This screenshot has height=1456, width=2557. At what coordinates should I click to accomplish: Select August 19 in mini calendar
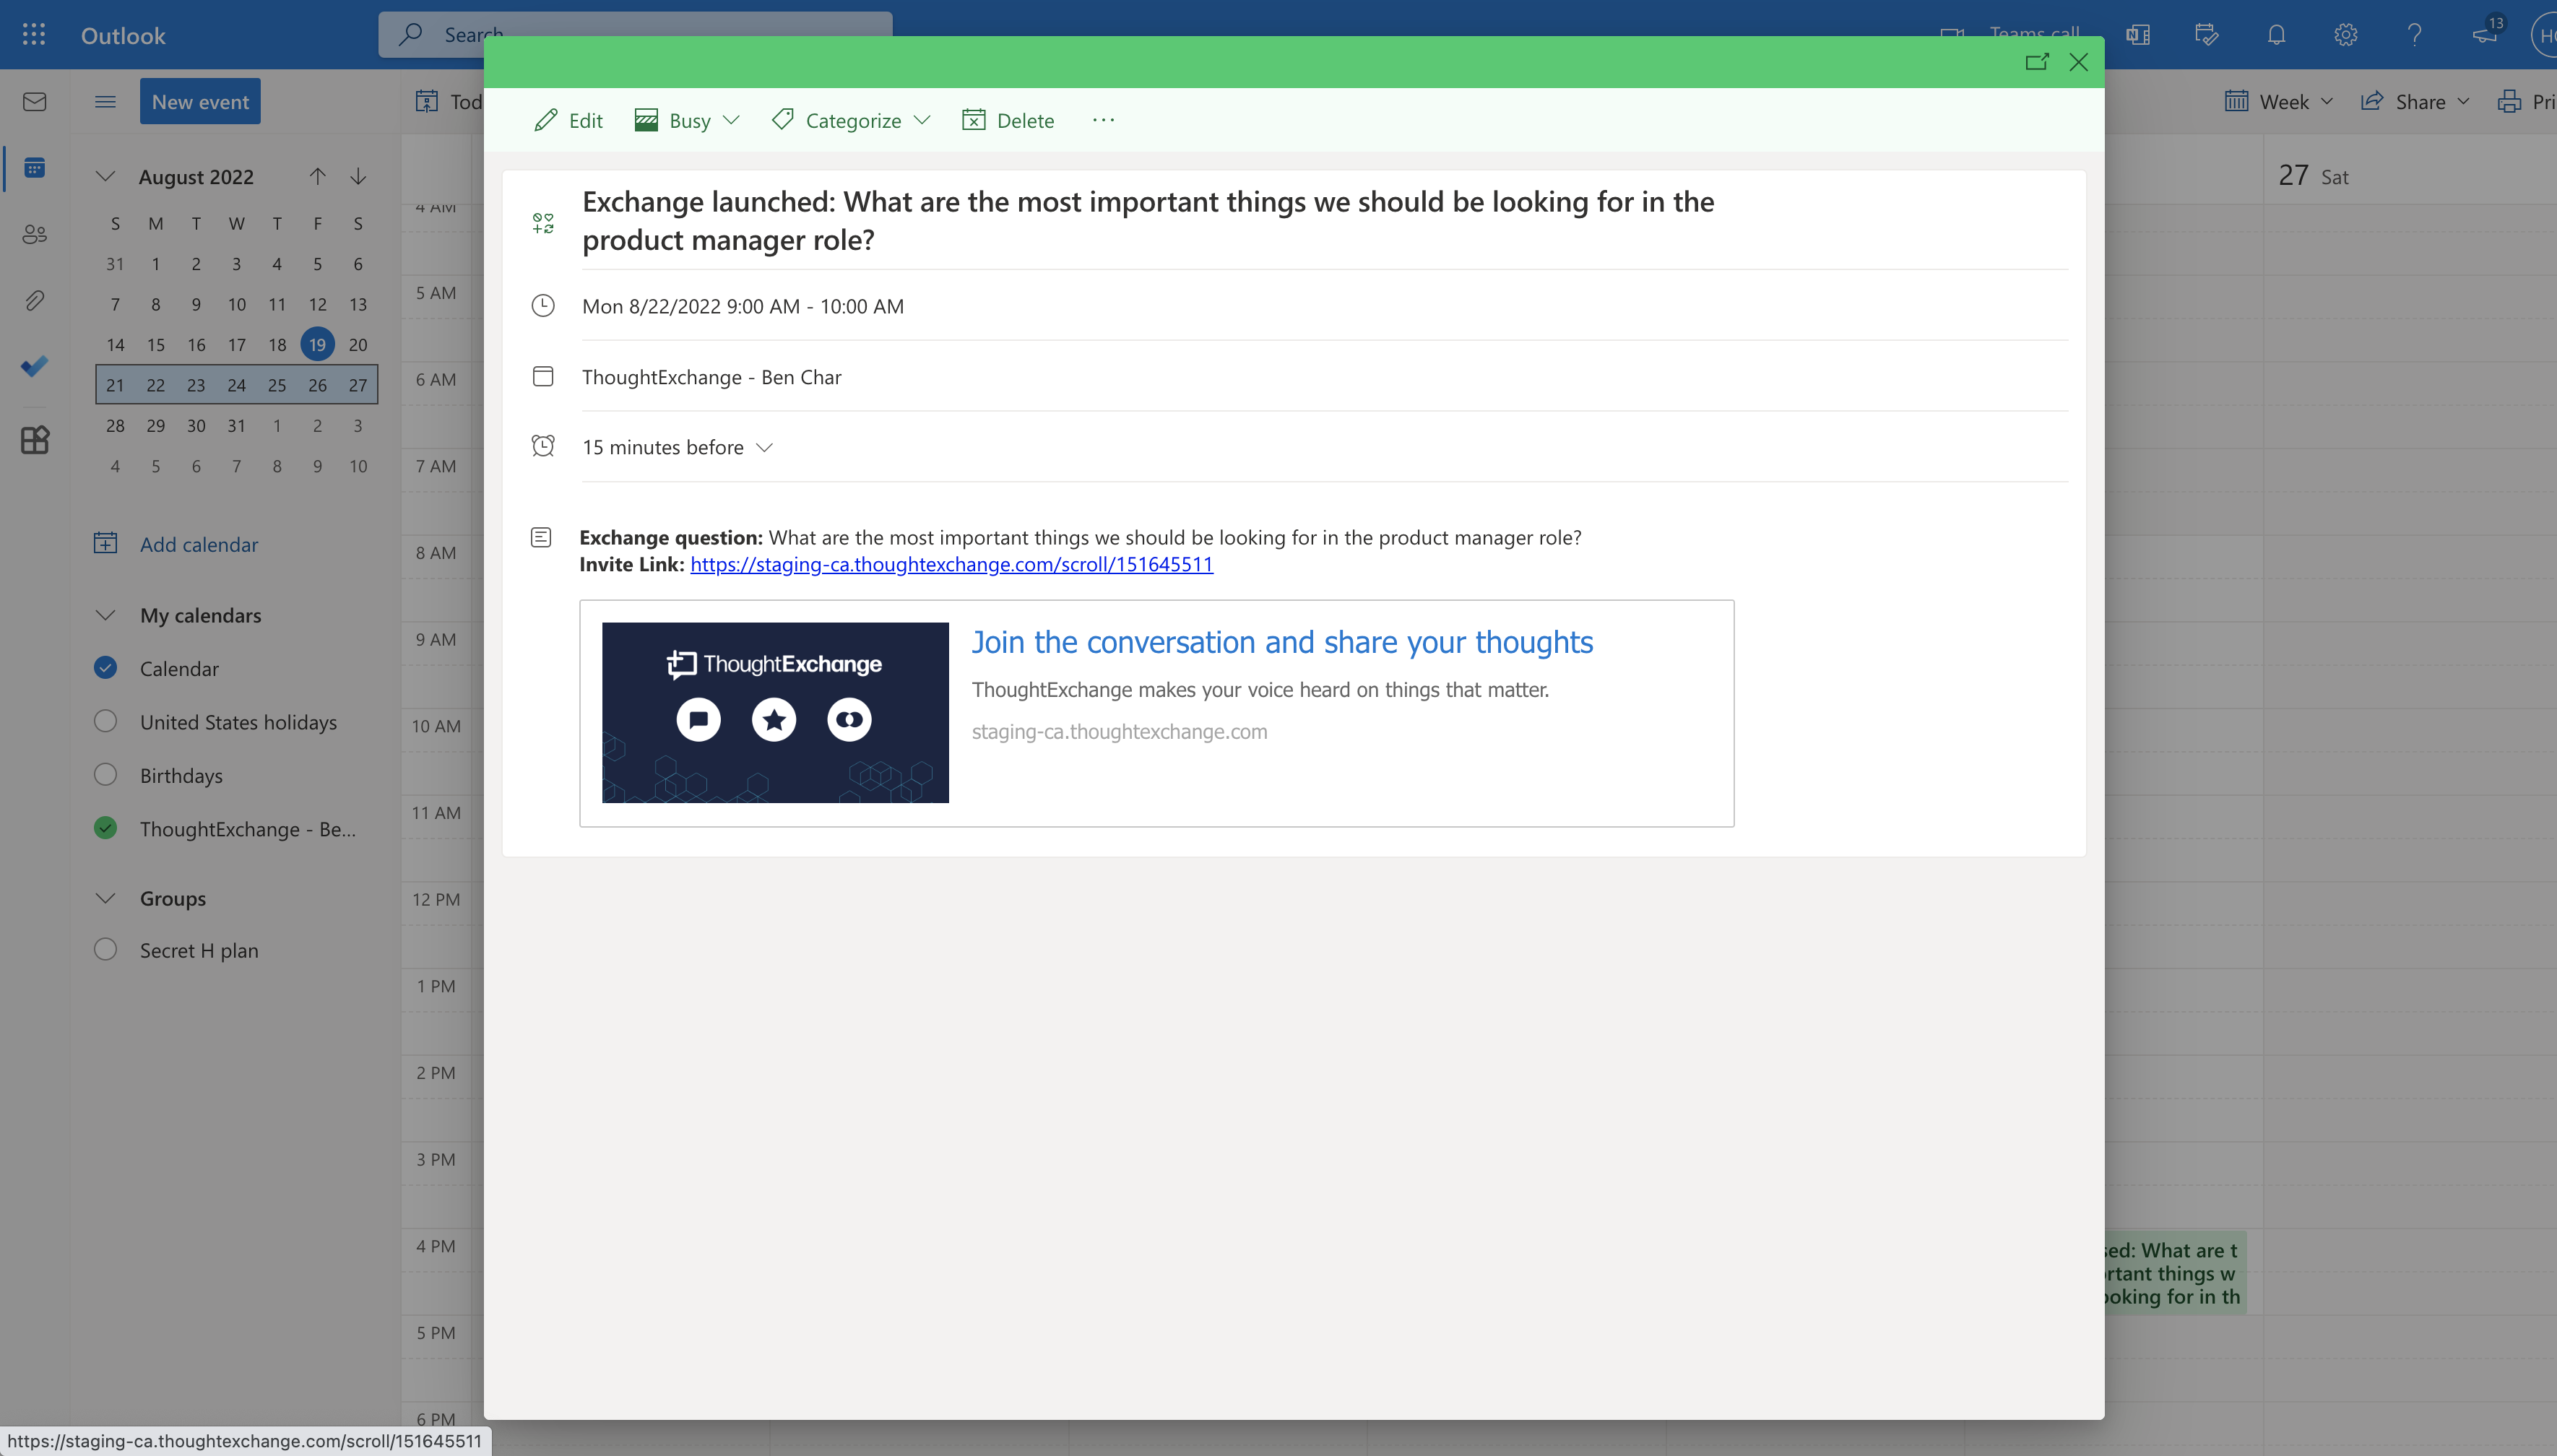(x=317, y=344)
